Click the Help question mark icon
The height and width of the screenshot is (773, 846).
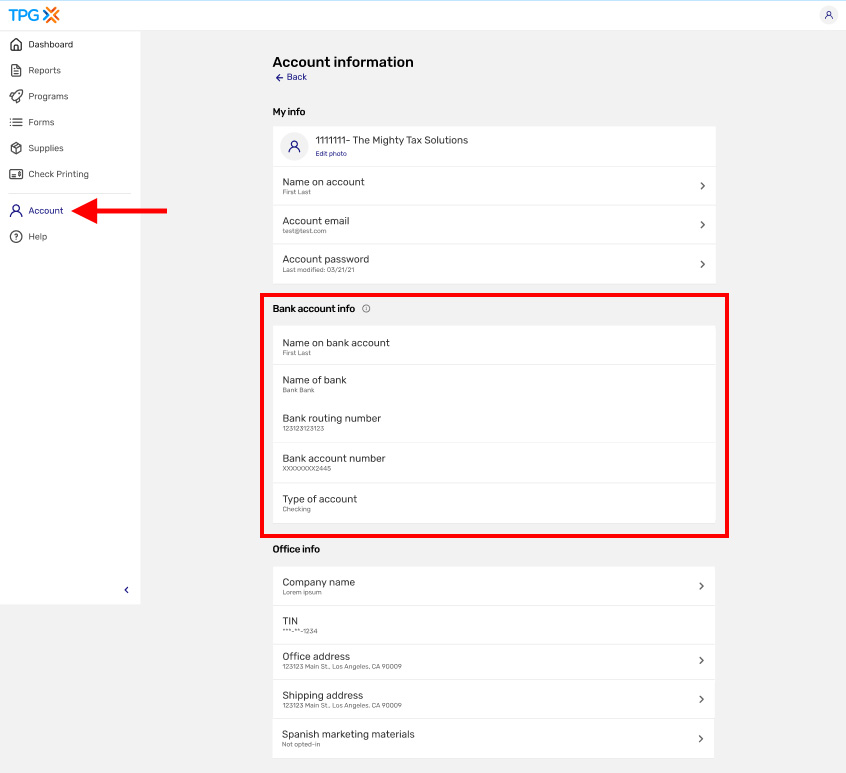16,237
